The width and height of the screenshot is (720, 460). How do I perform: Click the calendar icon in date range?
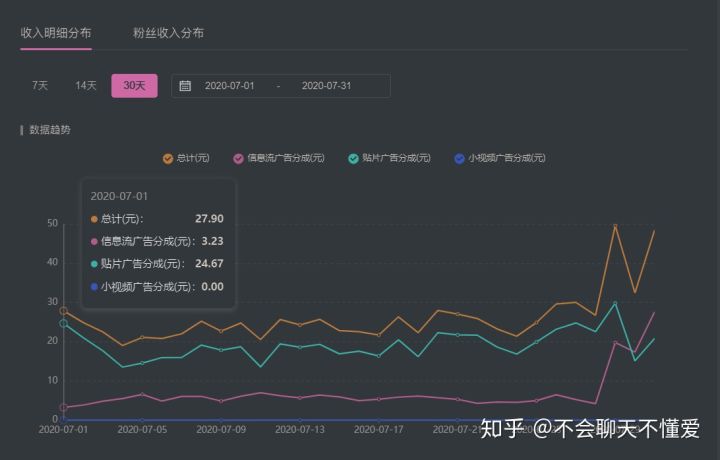[185, 85]
